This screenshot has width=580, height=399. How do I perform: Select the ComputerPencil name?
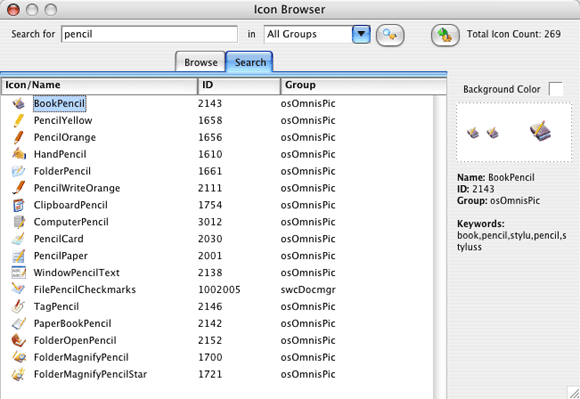[71, 222]
